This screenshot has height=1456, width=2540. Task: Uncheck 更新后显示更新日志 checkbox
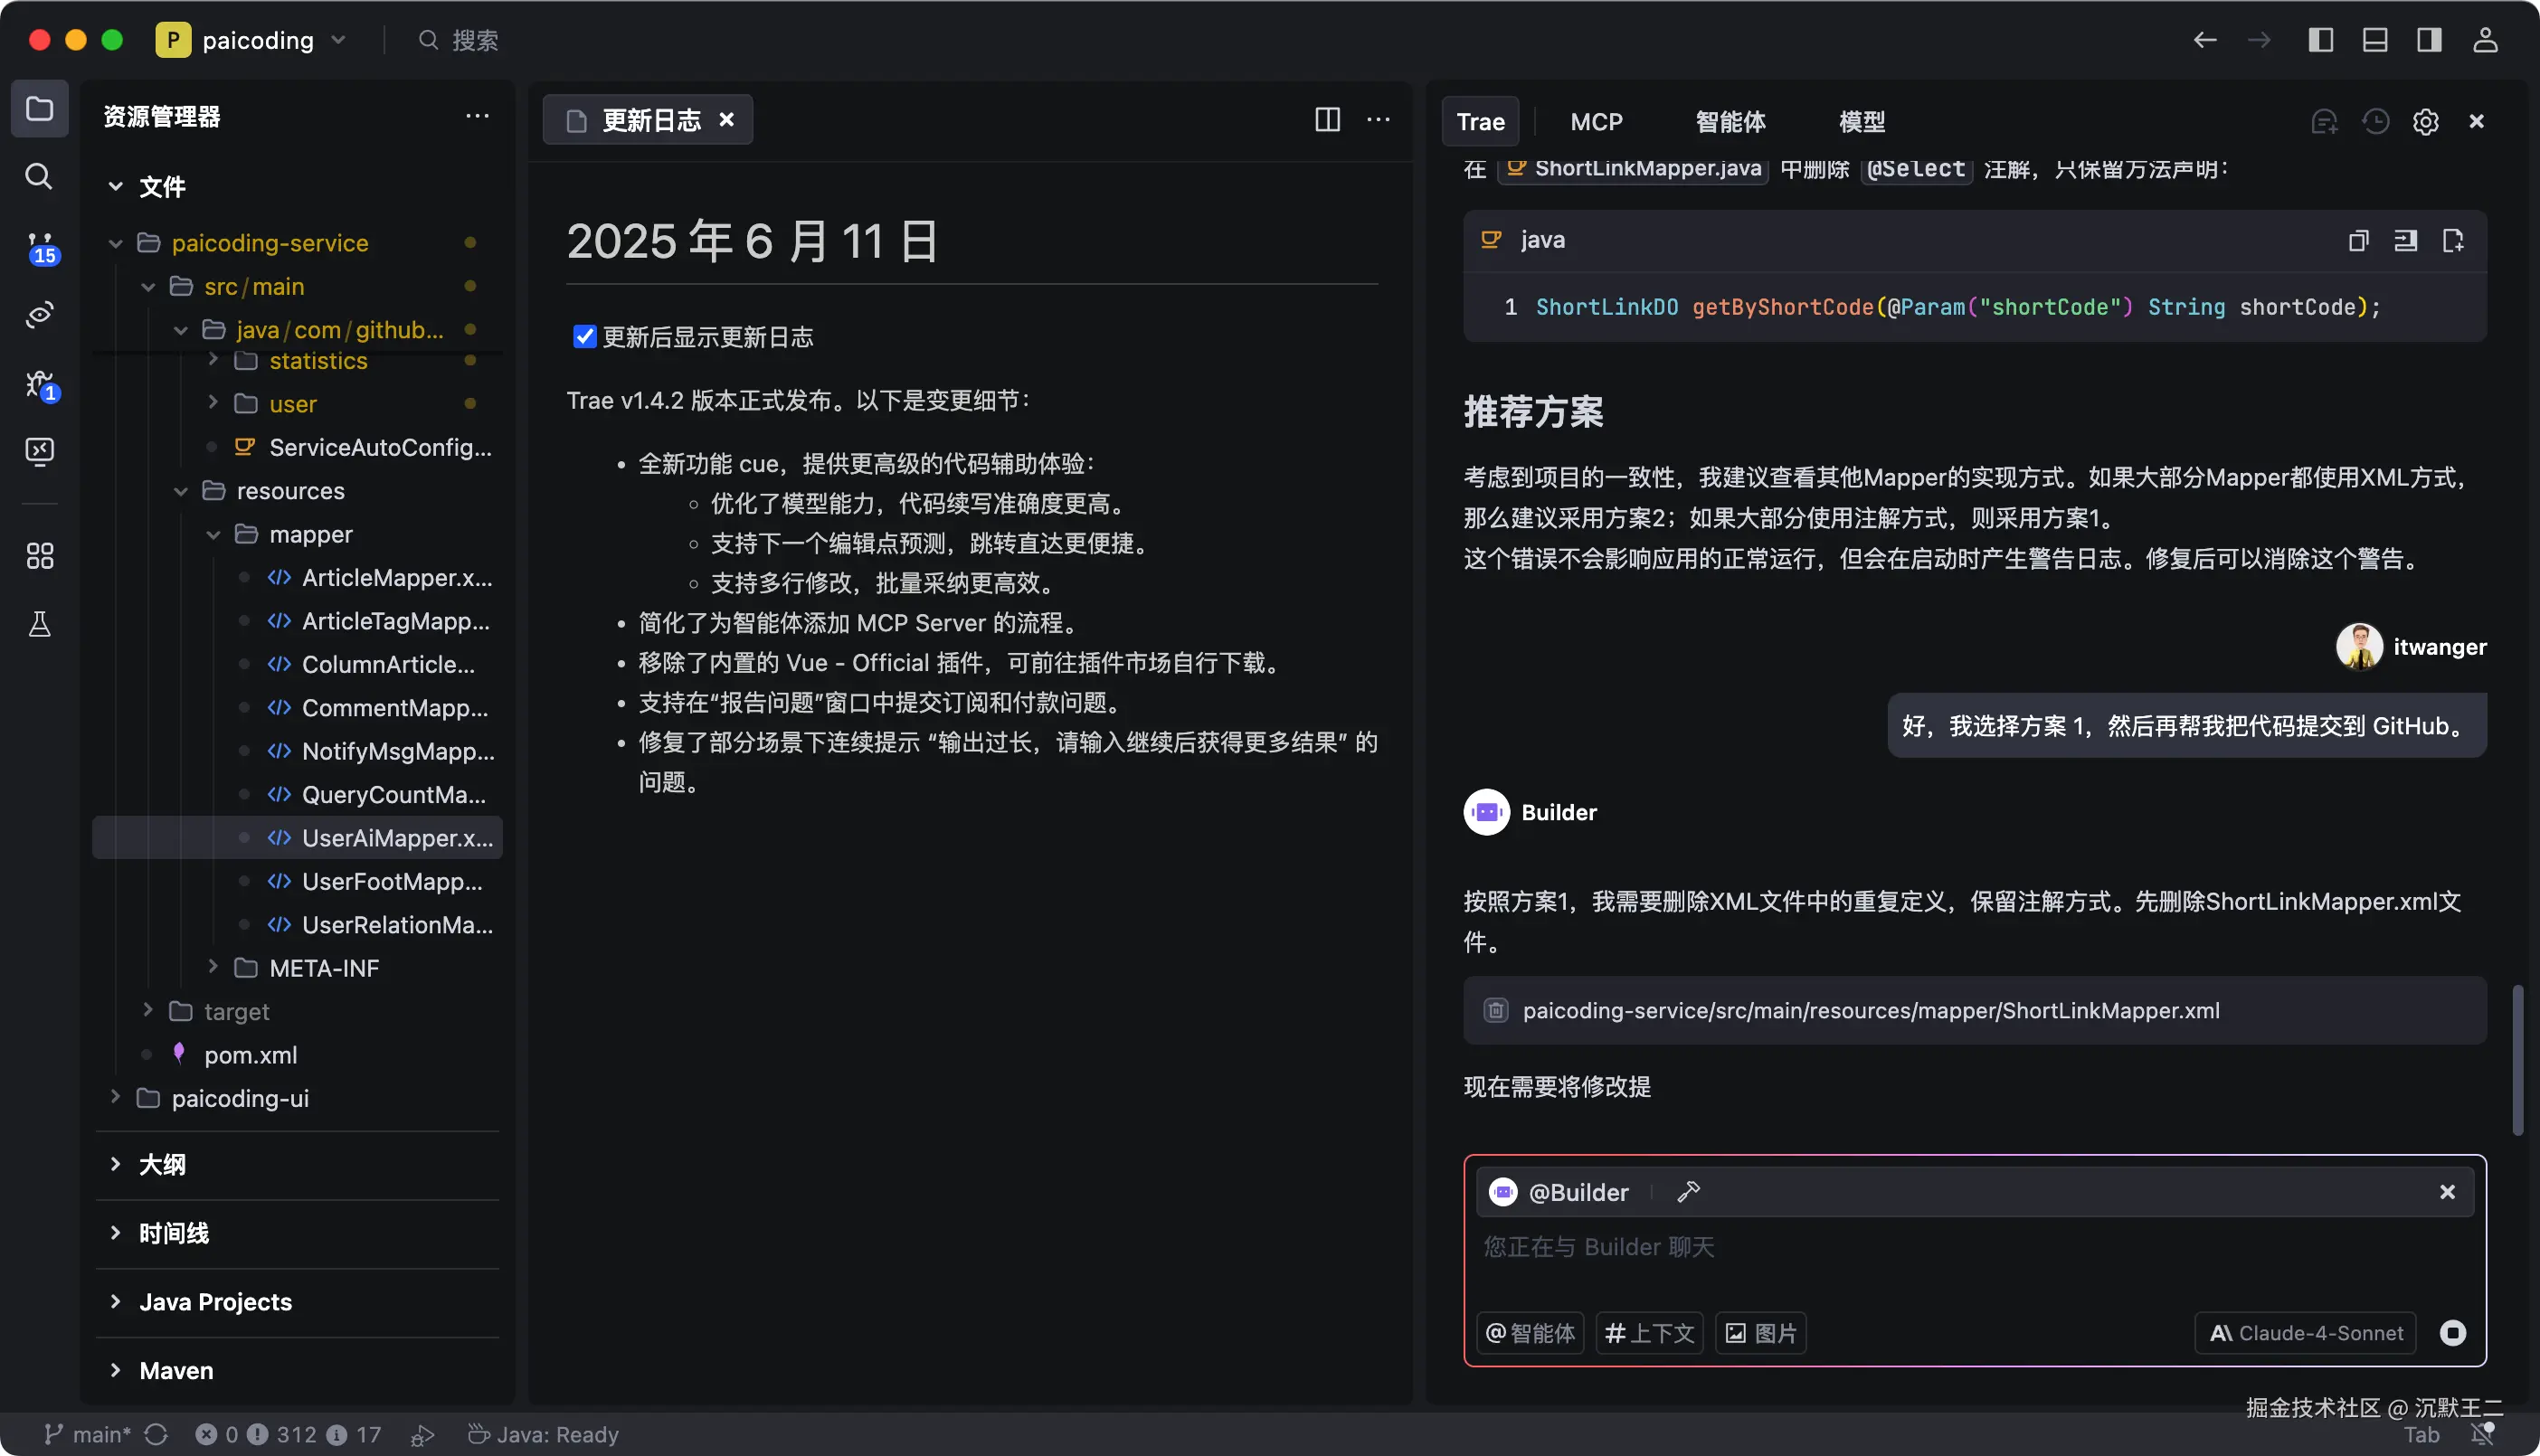pyautogui.click(x=585, y=337)
